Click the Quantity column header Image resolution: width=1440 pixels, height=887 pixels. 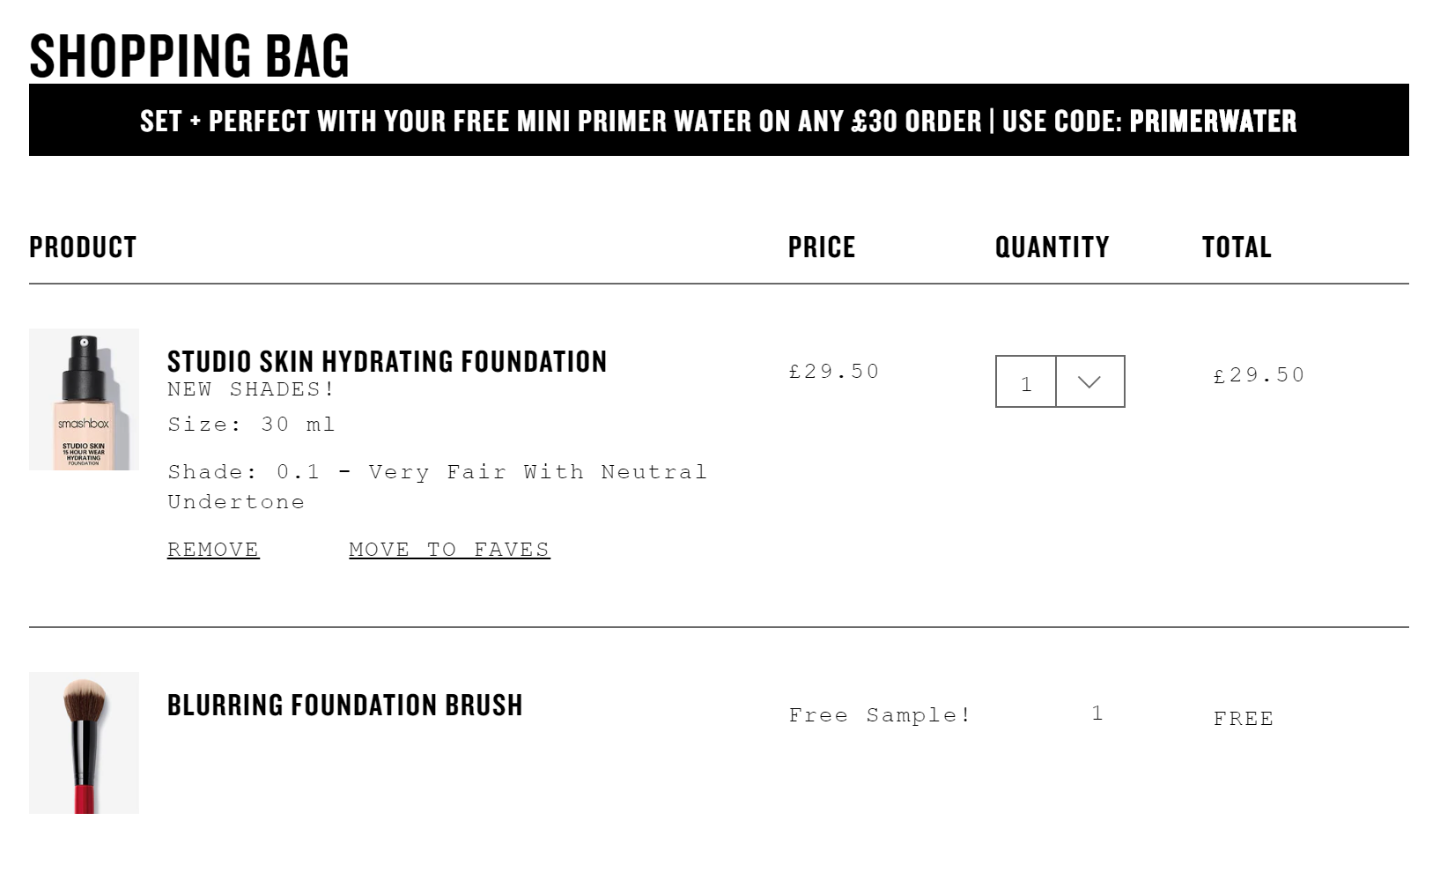pyautogui.click(x=1052, y=247)
